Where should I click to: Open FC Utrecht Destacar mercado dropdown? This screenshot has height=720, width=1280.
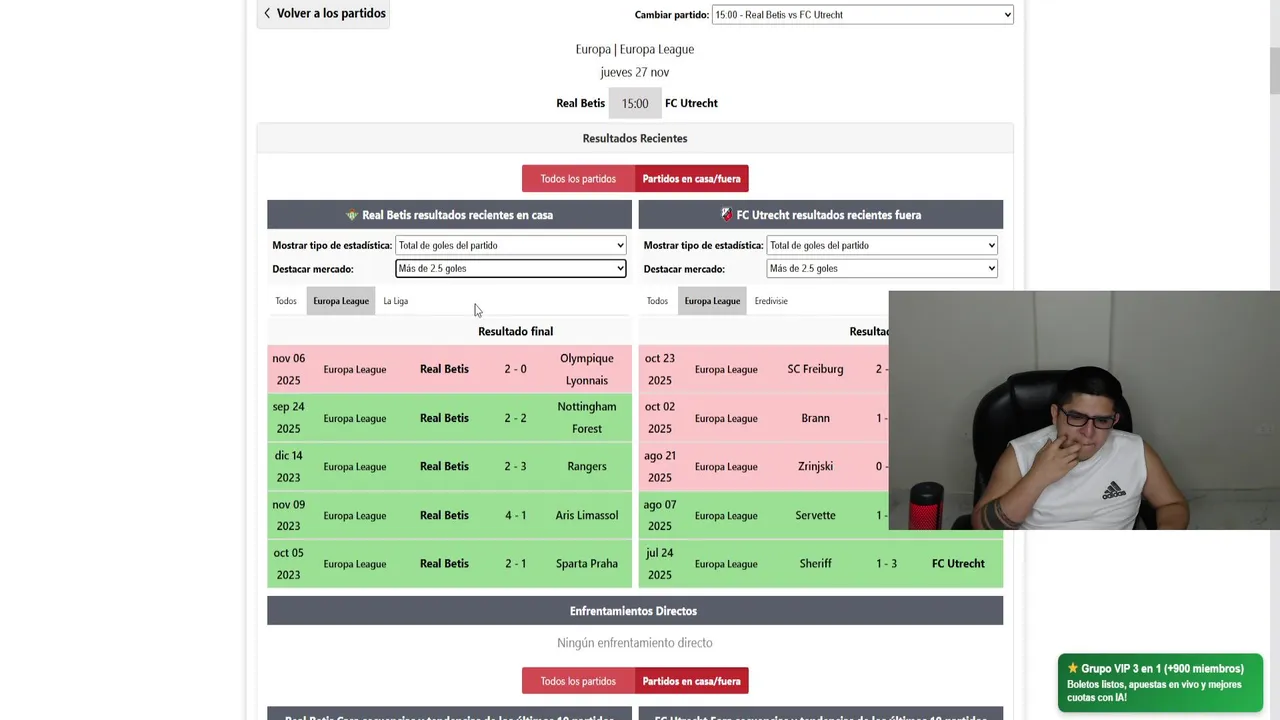pyautogui.click(x=882, y=268)
